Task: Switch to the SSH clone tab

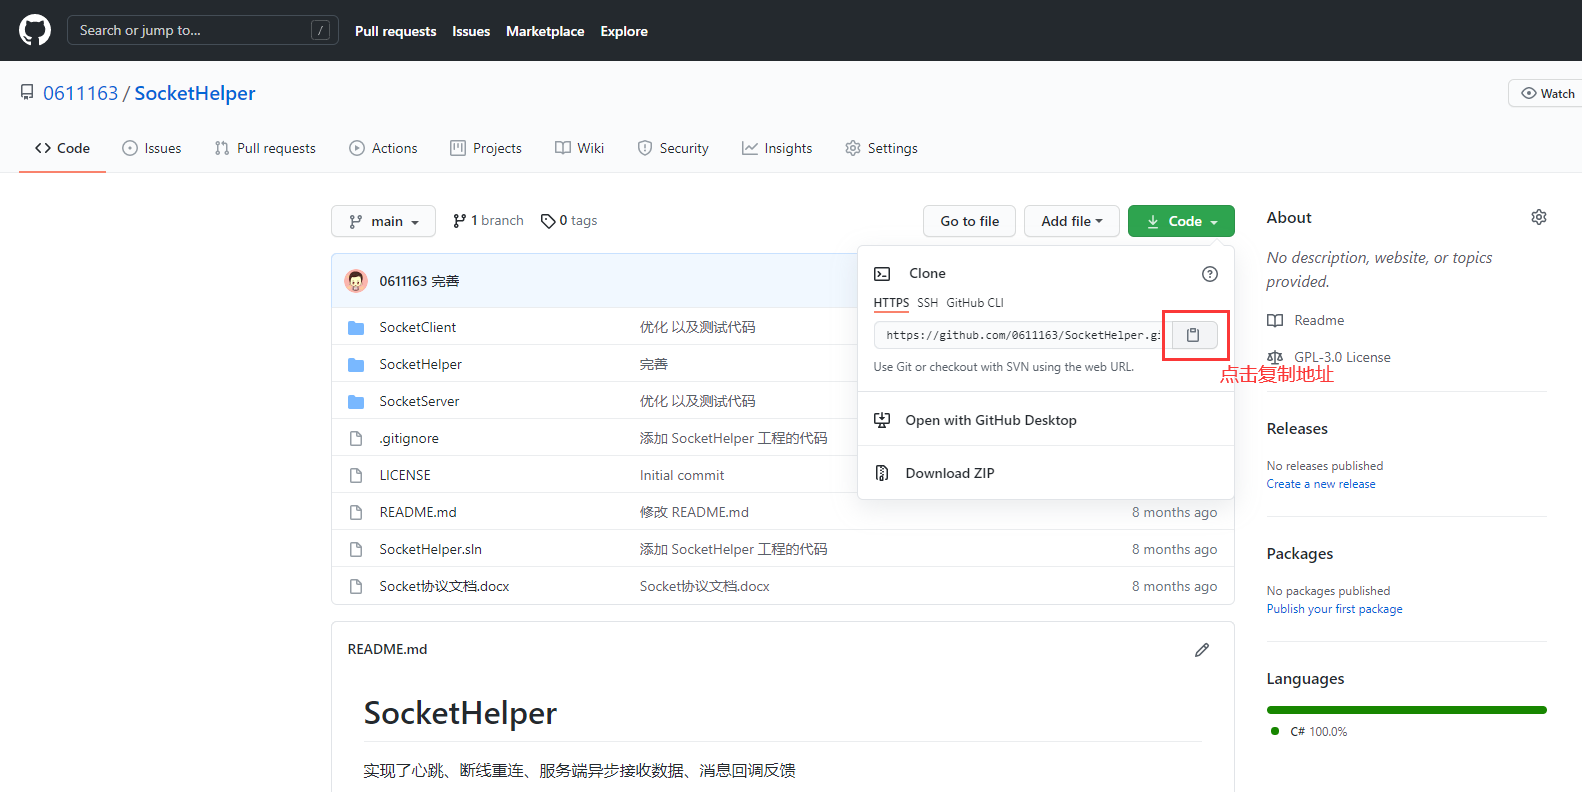Action: 927,303
